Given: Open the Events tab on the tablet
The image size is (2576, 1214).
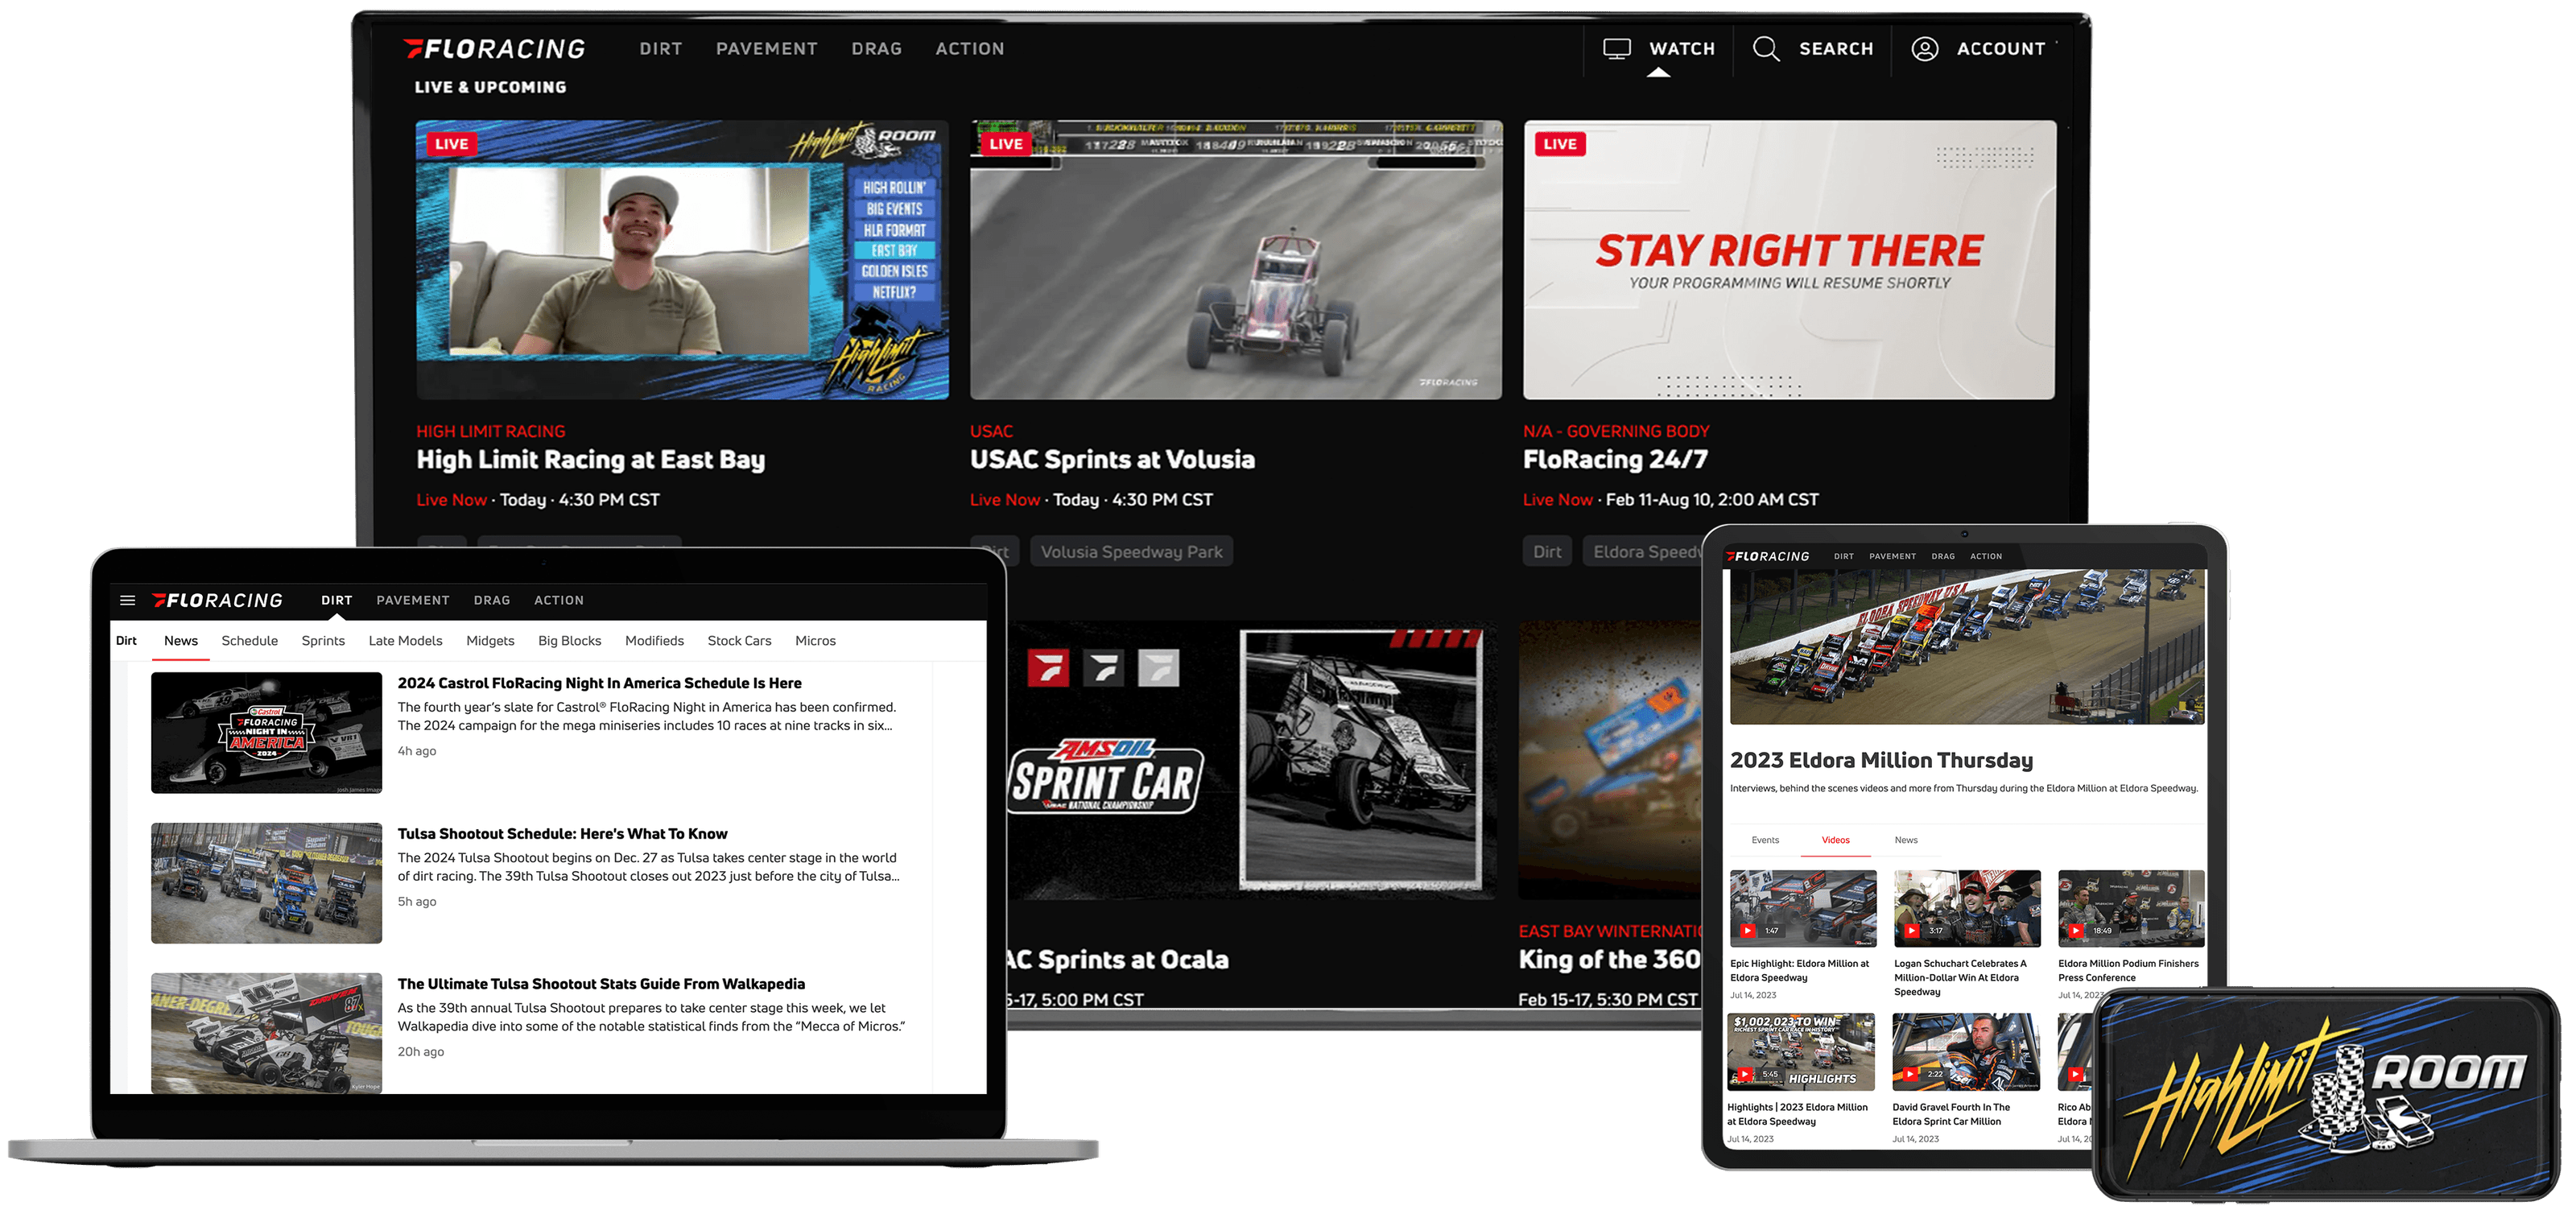Looking at the screenshot, I should point(1765,840).
